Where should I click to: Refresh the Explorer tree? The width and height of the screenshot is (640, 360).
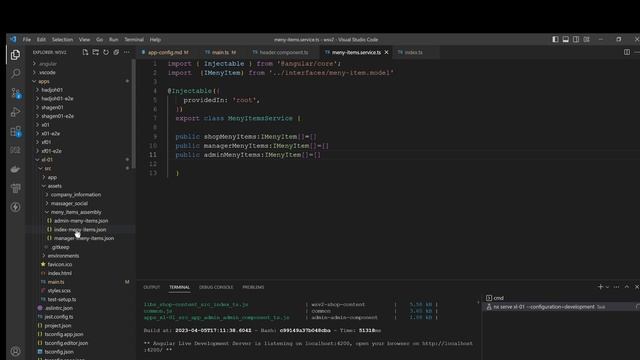pyautogui.click(x=106, y=52)
